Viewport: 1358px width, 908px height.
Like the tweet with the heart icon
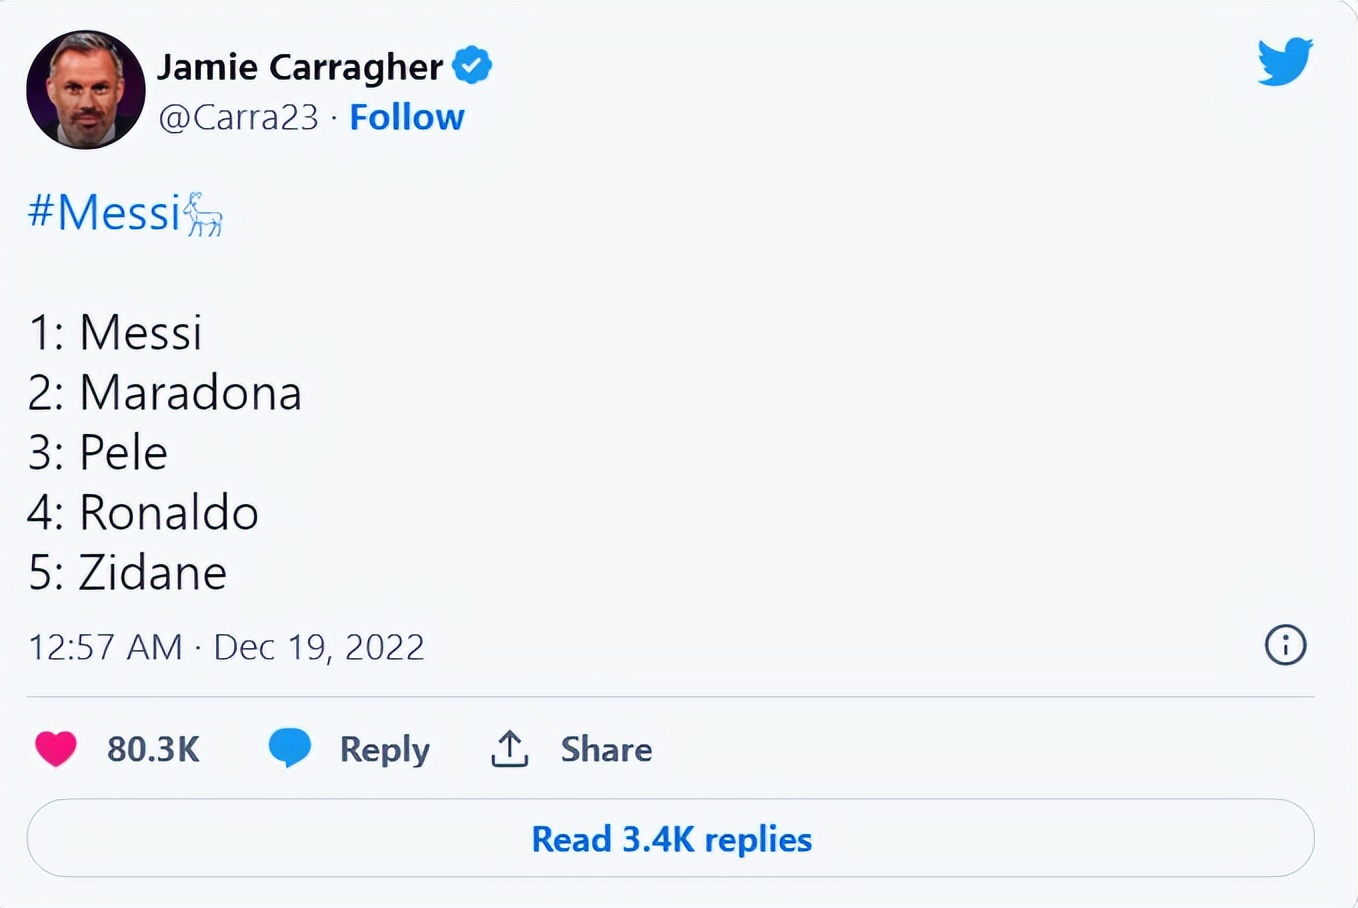56,748
